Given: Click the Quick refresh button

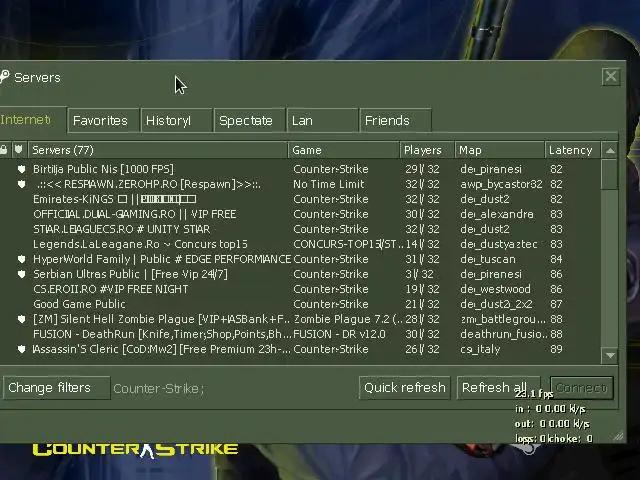Looking at the screenshot, I should click(404, 387).
